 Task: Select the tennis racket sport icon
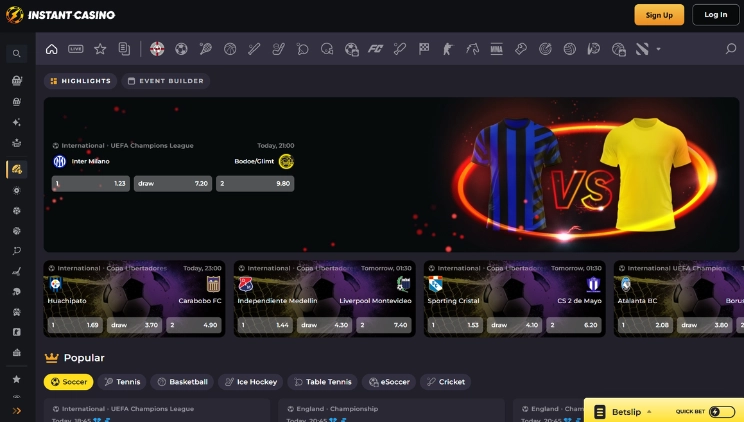[205, 49]
